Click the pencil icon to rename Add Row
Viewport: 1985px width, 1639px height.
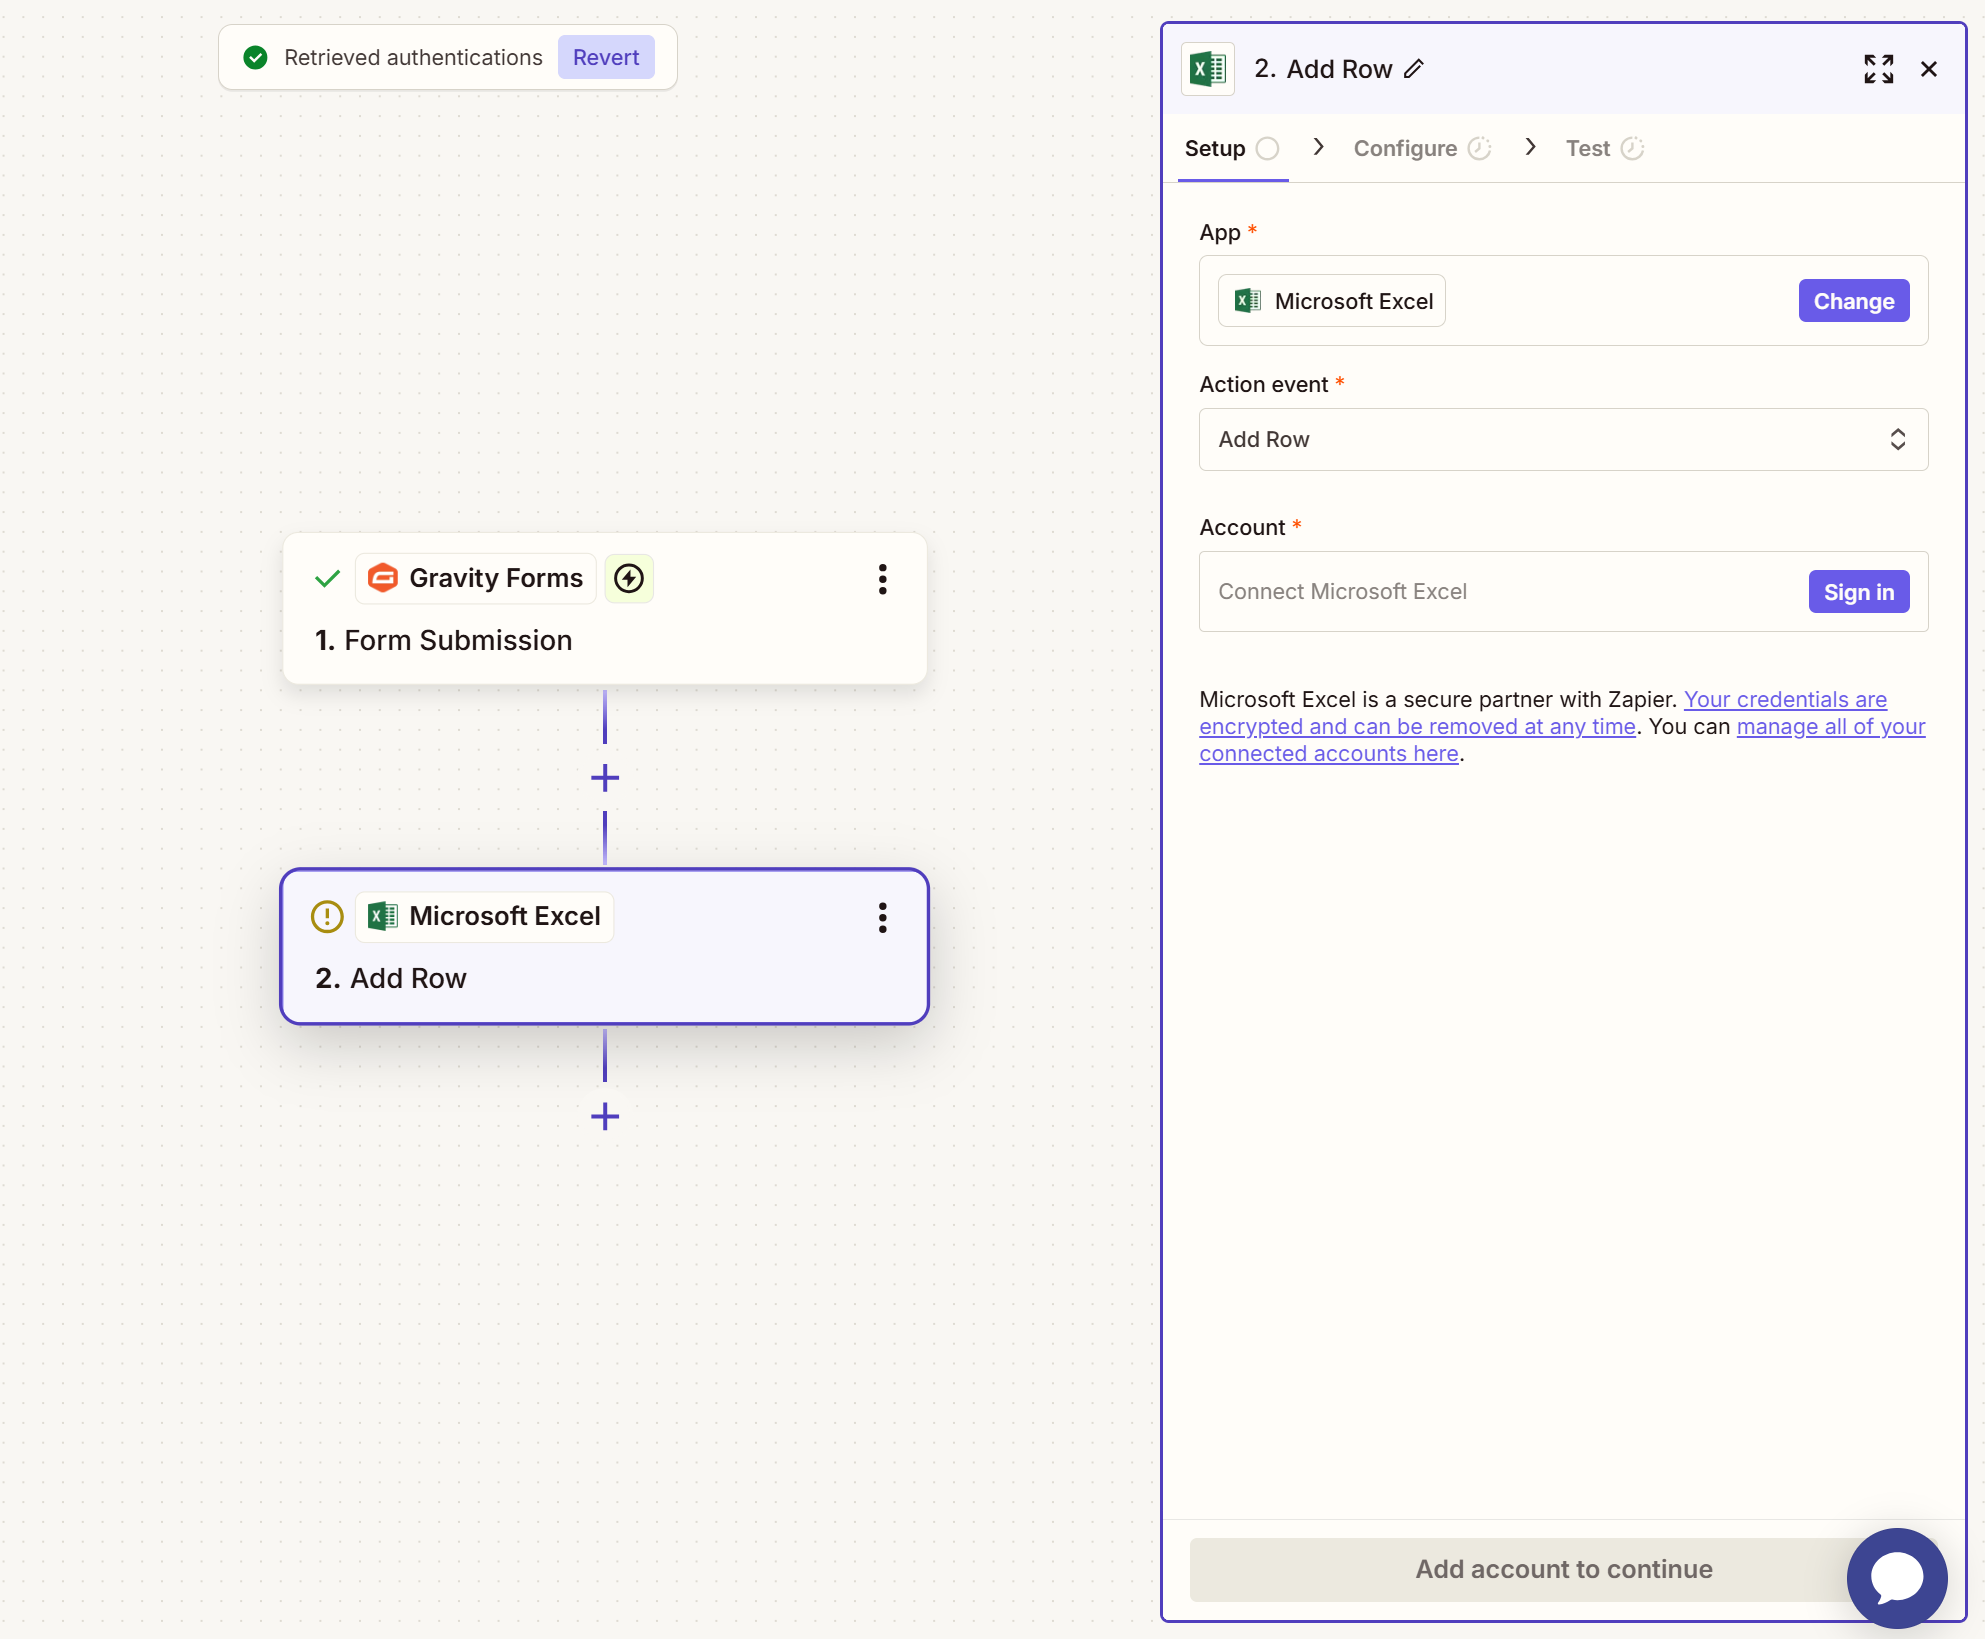[x=1414, y=69]
